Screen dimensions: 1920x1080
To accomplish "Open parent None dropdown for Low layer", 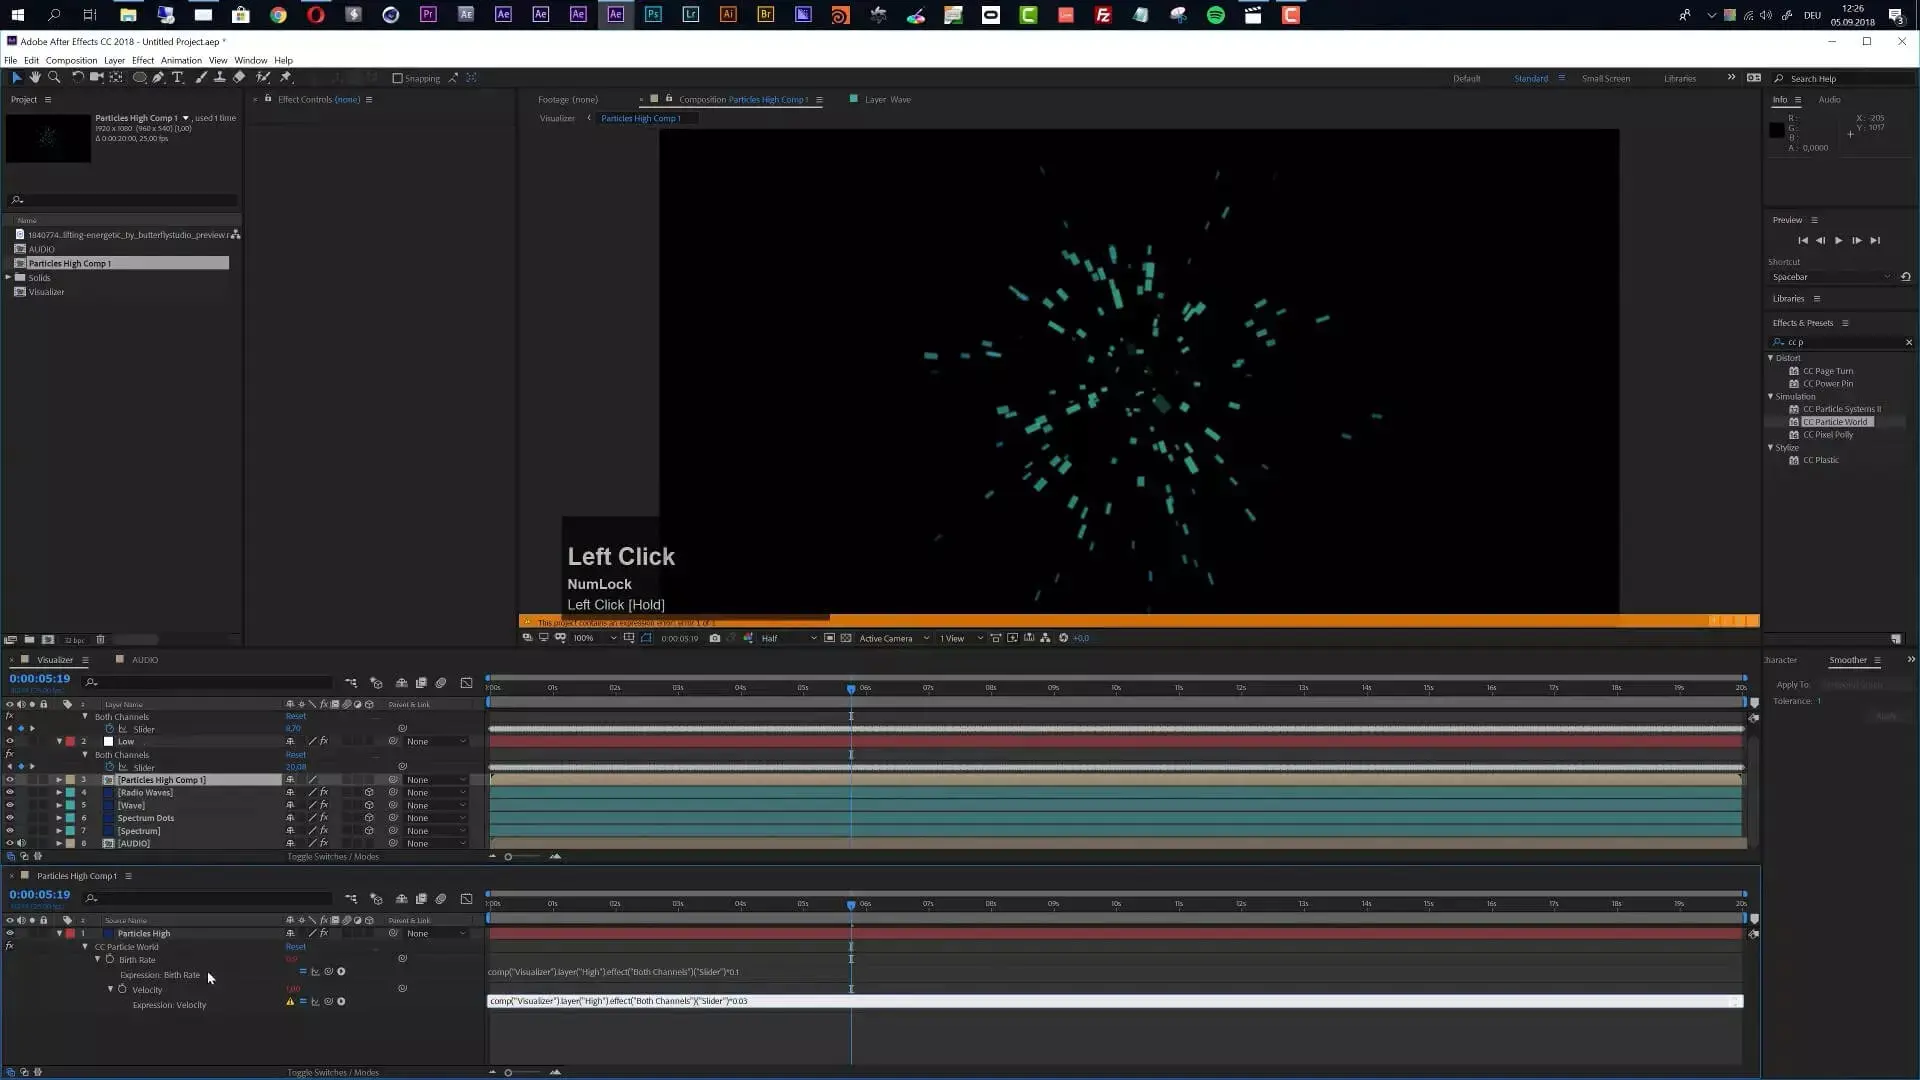I will click(436, 742).
